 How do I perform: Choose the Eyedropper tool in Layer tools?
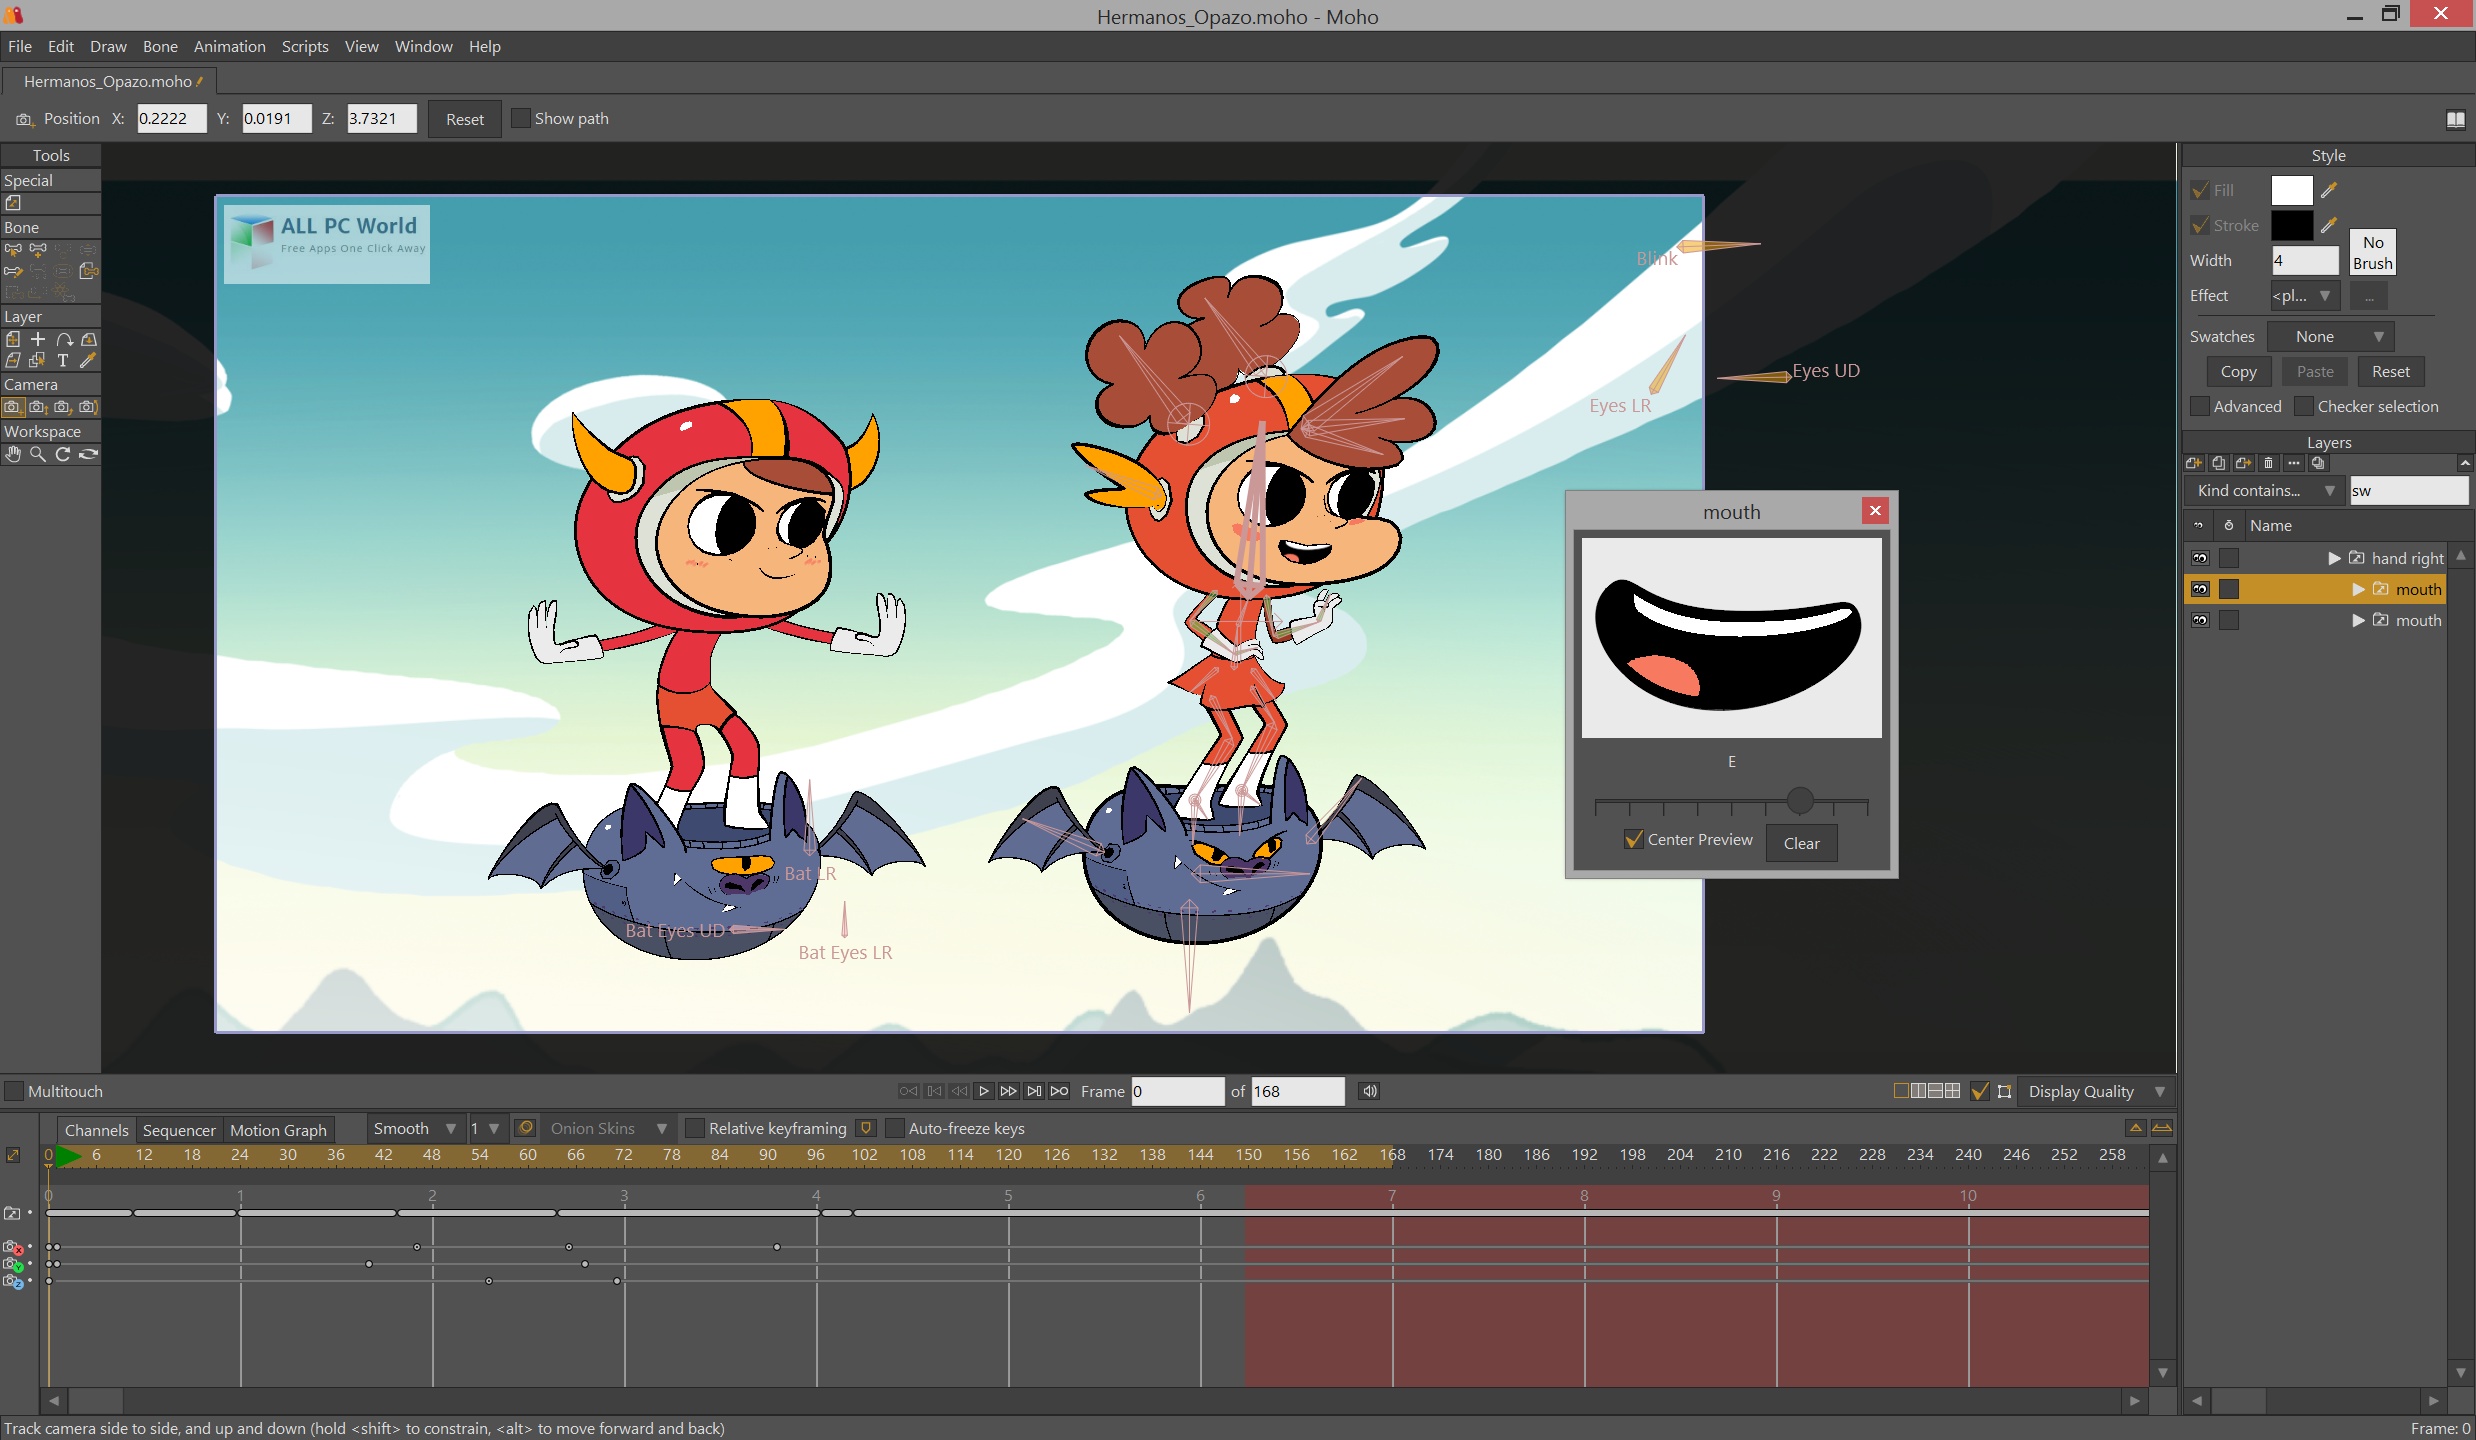coord(88,360)
